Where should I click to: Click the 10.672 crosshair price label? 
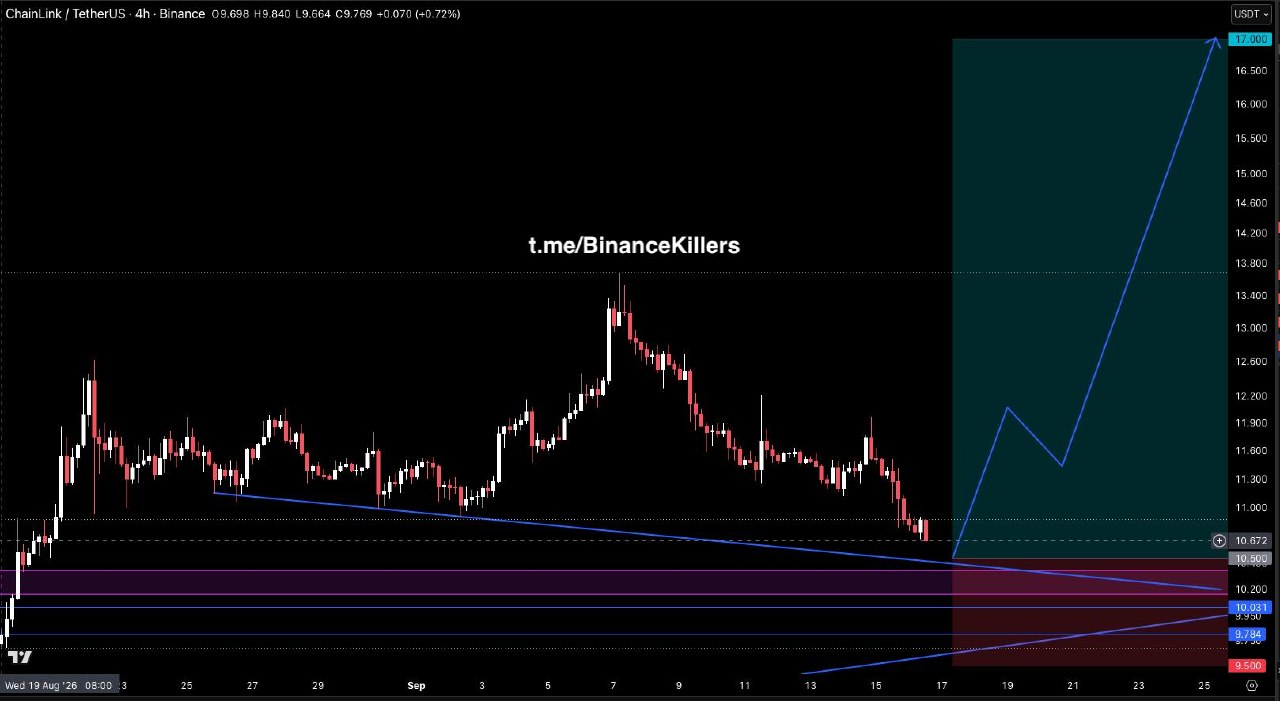(1250, 540)
